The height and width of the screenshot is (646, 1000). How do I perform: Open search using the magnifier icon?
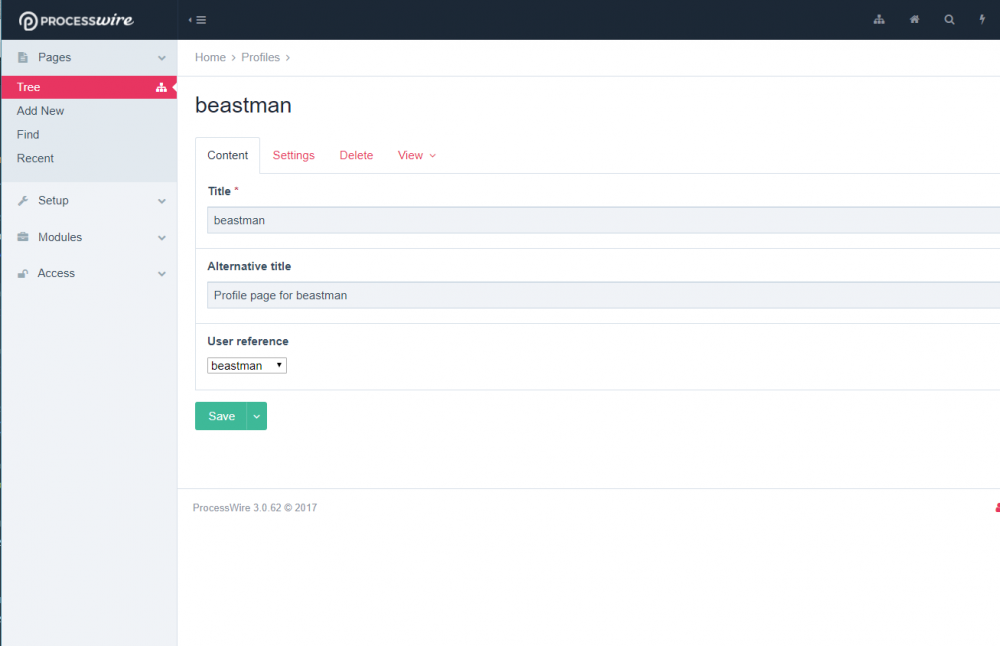tap(949, 20)
